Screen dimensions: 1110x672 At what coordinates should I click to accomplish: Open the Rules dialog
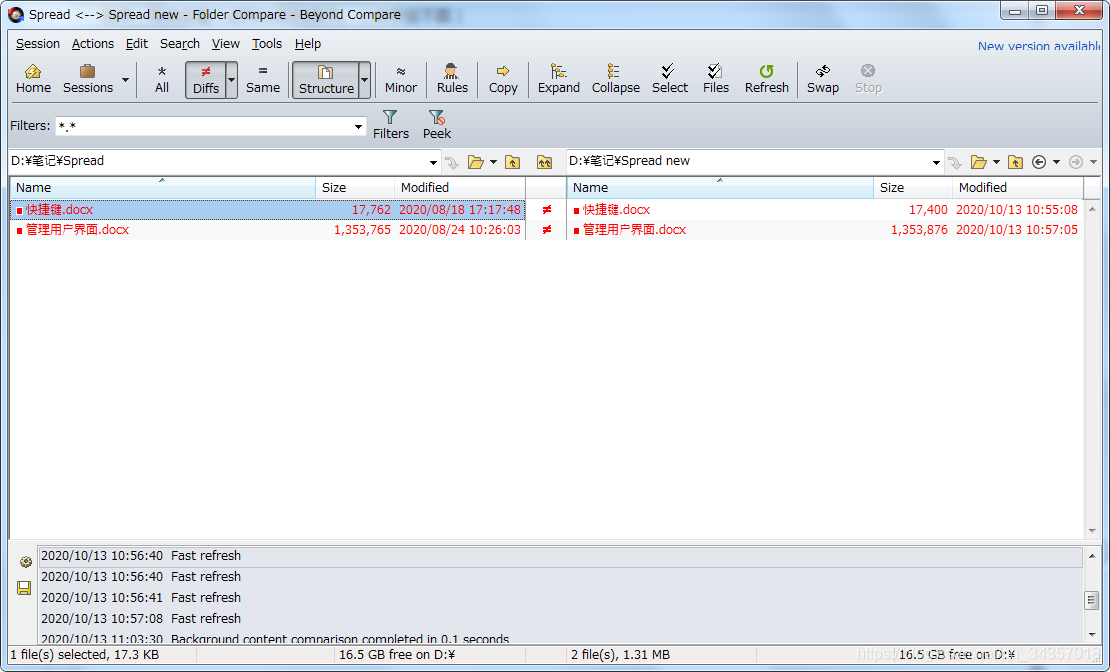[452, 79]
